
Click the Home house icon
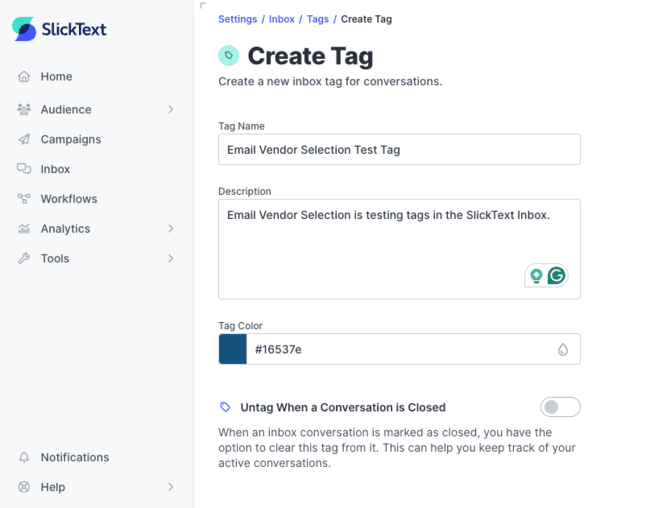click(24, 76)
